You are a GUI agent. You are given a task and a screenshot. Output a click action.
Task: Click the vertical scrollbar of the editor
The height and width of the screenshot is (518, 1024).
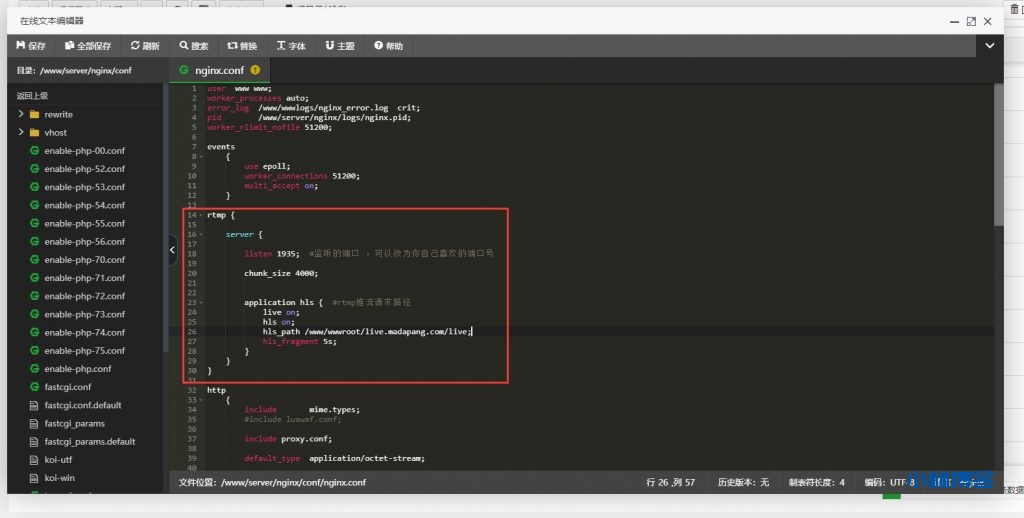pyautogui.click(x=998, y=150)
